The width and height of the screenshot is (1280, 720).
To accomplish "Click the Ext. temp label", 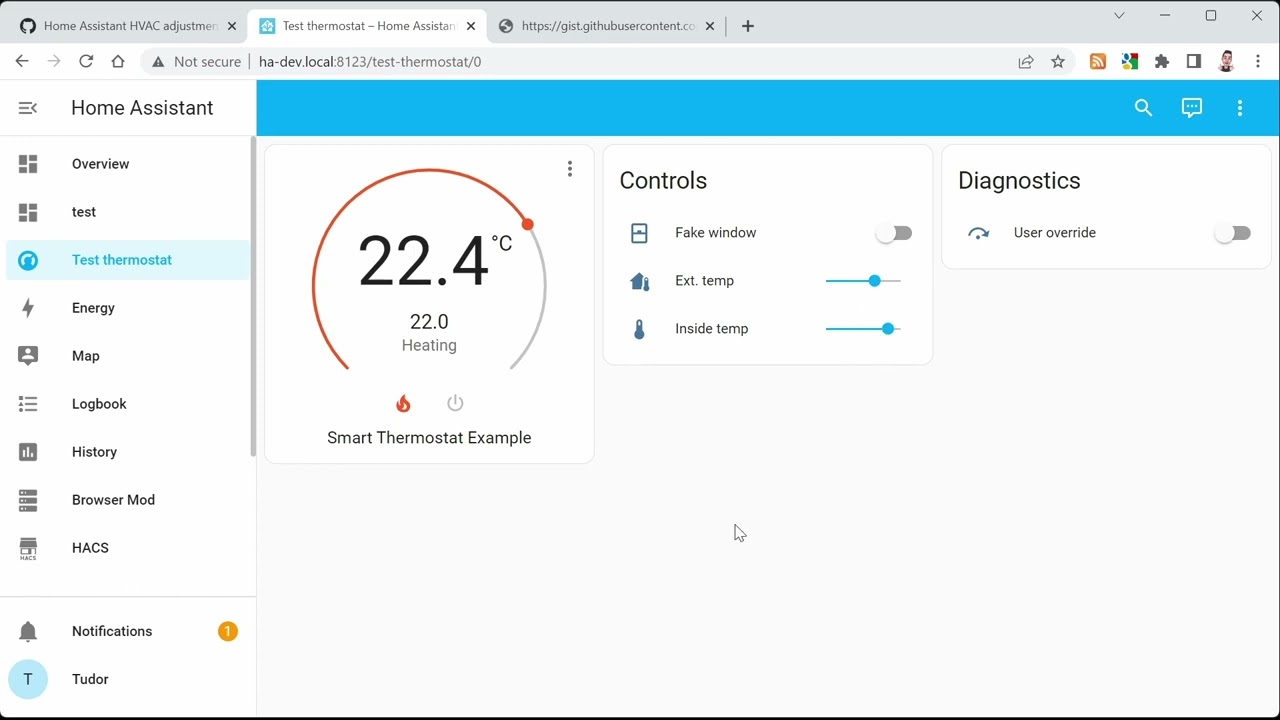I will [x=705, y=281].
